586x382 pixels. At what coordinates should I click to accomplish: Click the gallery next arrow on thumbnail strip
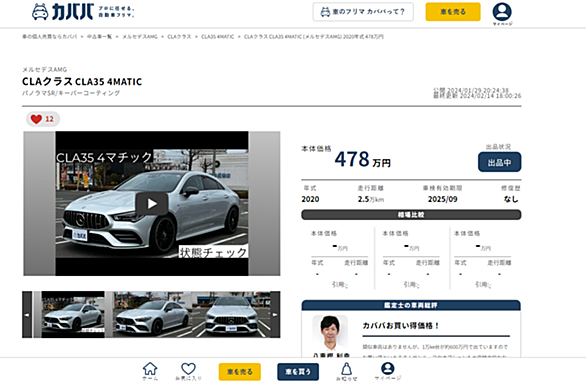click(275, 315)
